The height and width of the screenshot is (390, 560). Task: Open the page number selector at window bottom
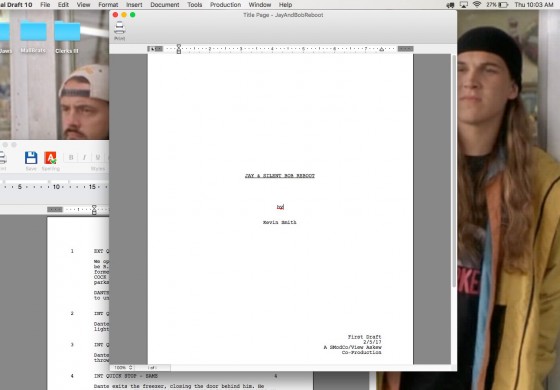[x=153, y=367]
